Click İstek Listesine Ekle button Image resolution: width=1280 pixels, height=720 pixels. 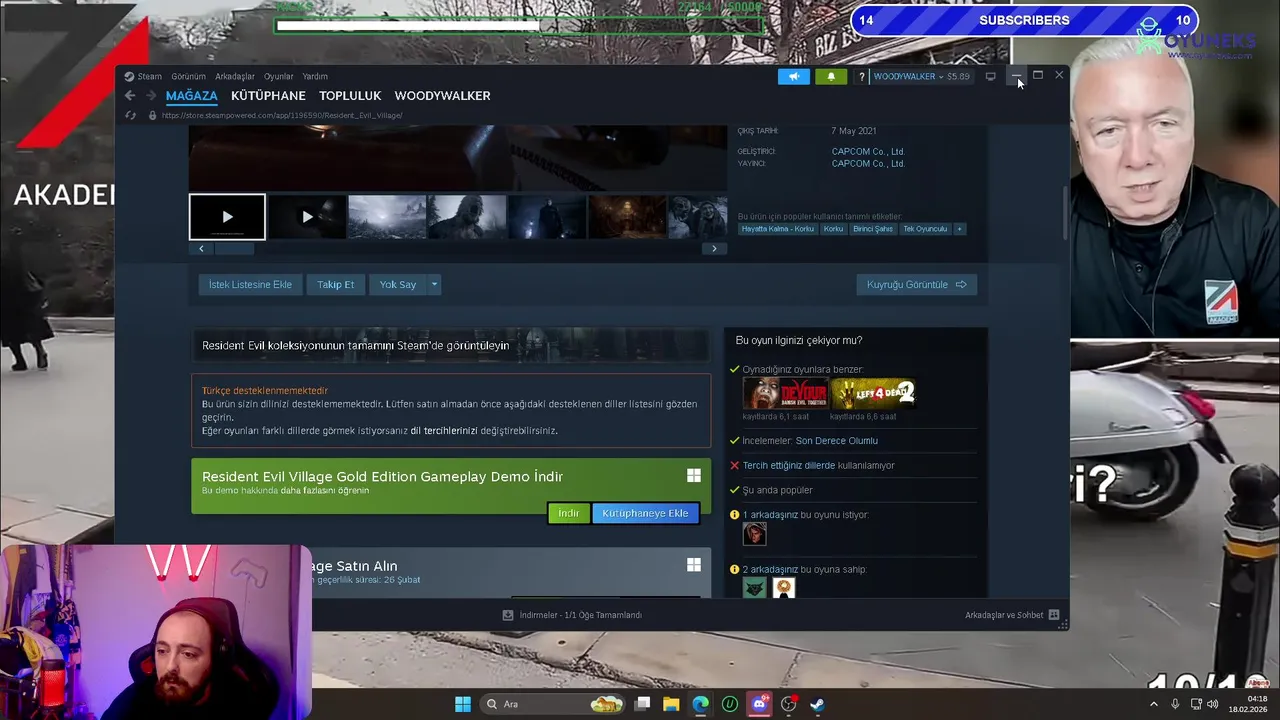point(250,285)
